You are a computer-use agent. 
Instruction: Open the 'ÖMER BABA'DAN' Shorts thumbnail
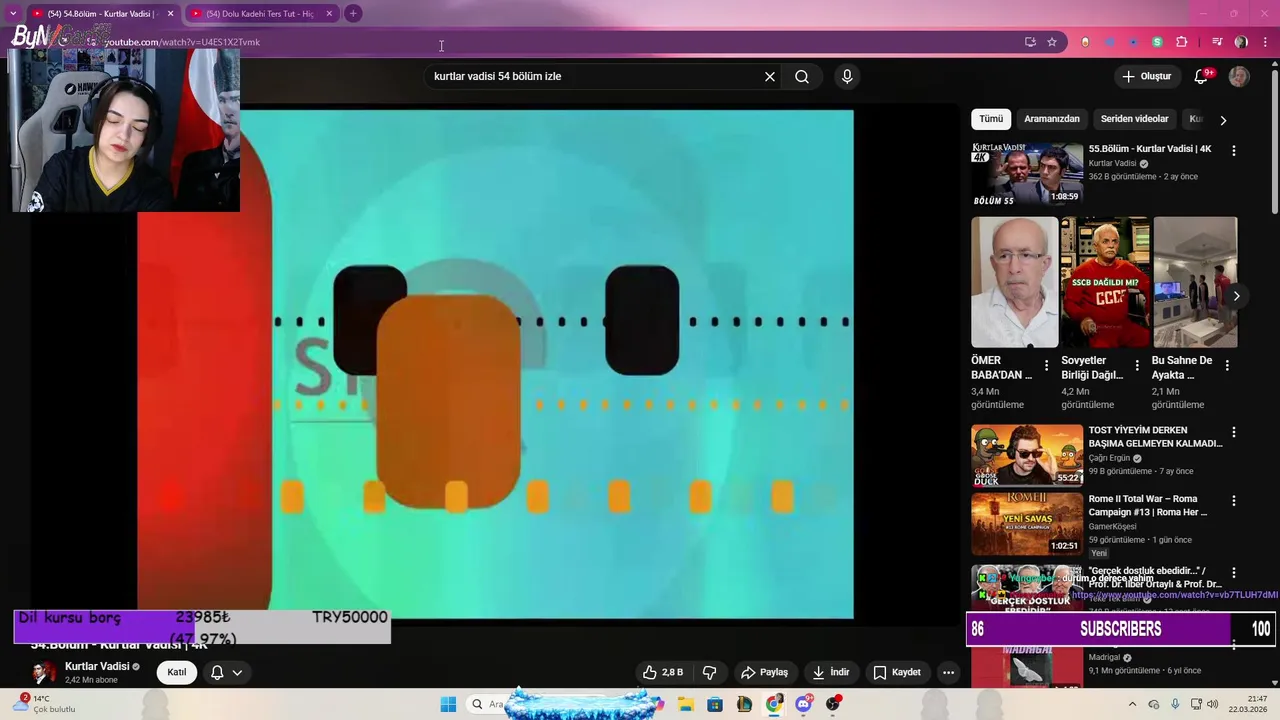(x=1014, y=282)
